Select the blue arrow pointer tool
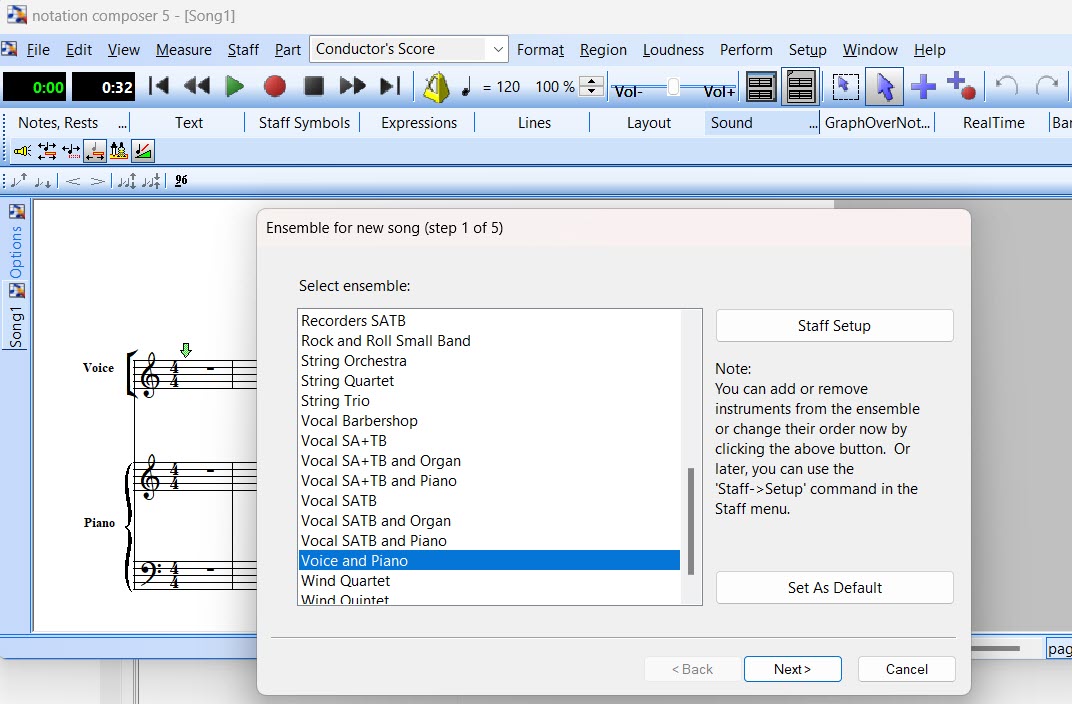This screenshot has height=704, width=1072. click(884, 87)
